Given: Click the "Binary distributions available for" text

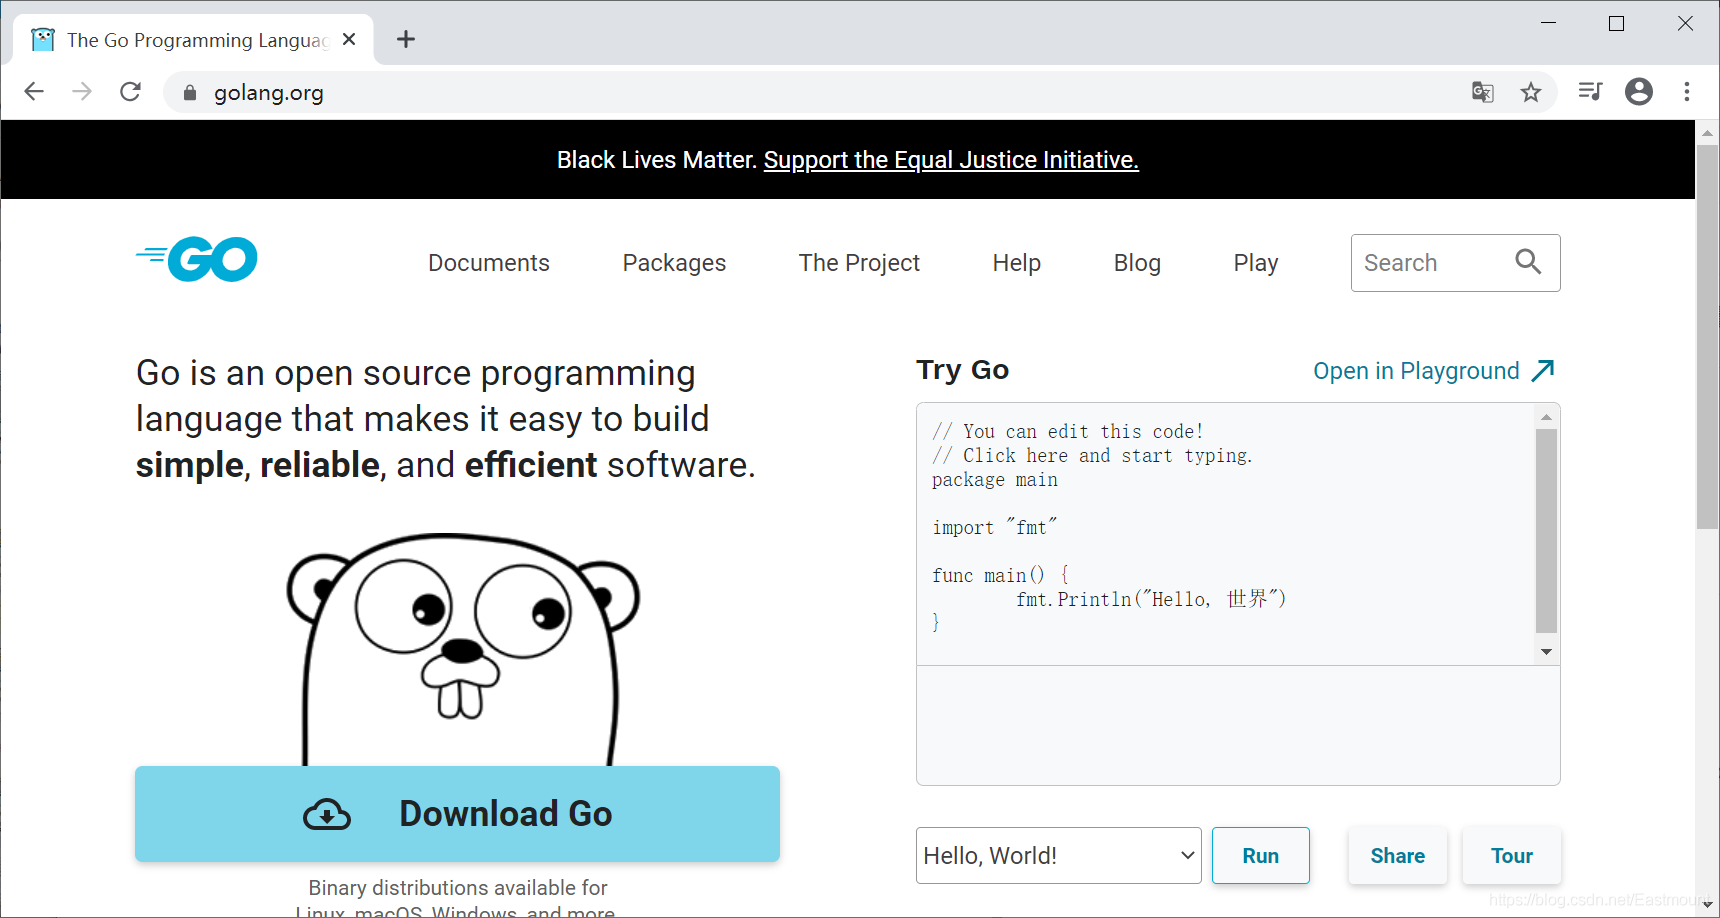Looking at the screenshot, I should pyautogui.click(x=458, y=888).
